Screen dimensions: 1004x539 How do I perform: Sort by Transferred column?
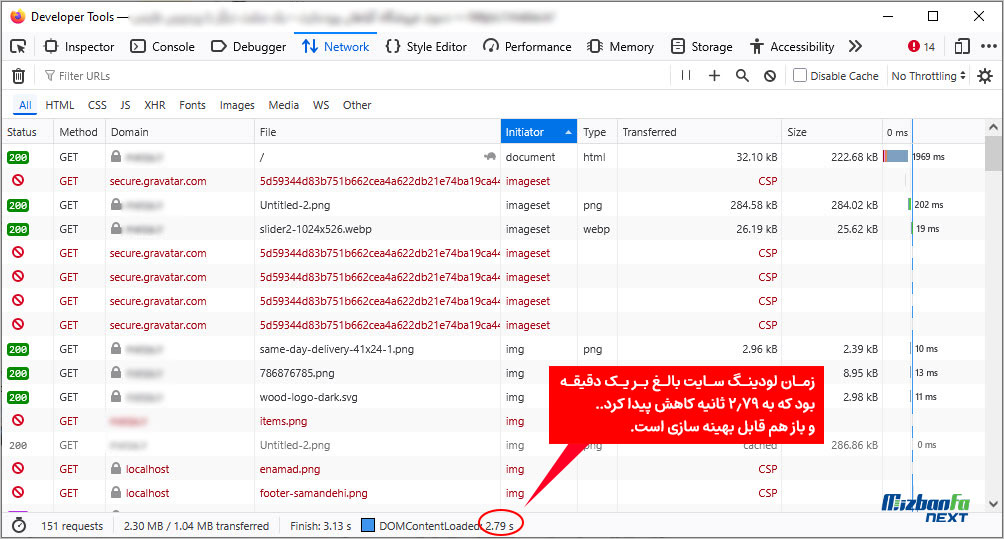[699, 132]
